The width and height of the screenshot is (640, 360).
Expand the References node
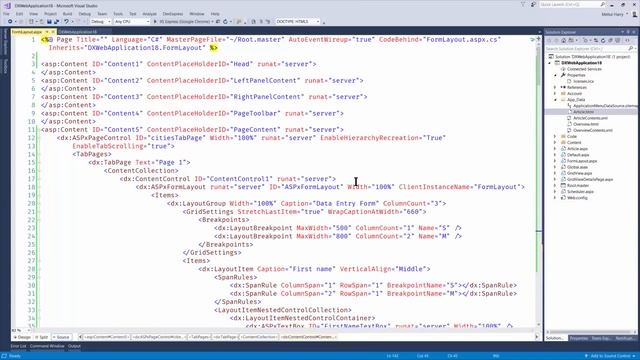pos(555,87)
